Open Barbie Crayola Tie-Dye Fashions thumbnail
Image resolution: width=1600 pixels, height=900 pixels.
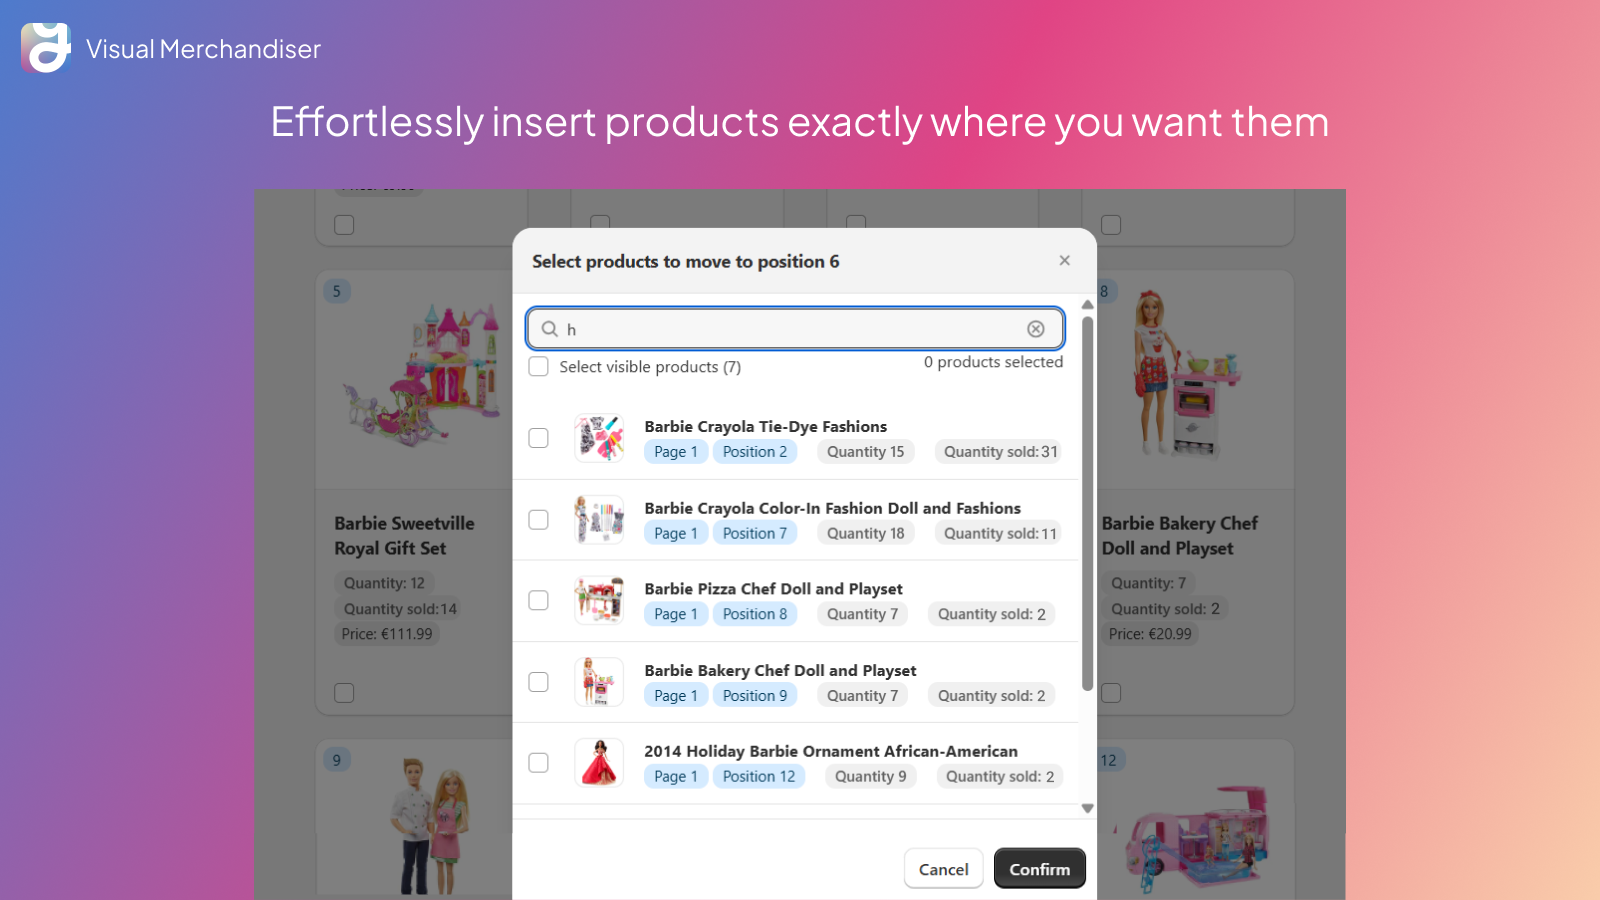(x=599, y=438)
